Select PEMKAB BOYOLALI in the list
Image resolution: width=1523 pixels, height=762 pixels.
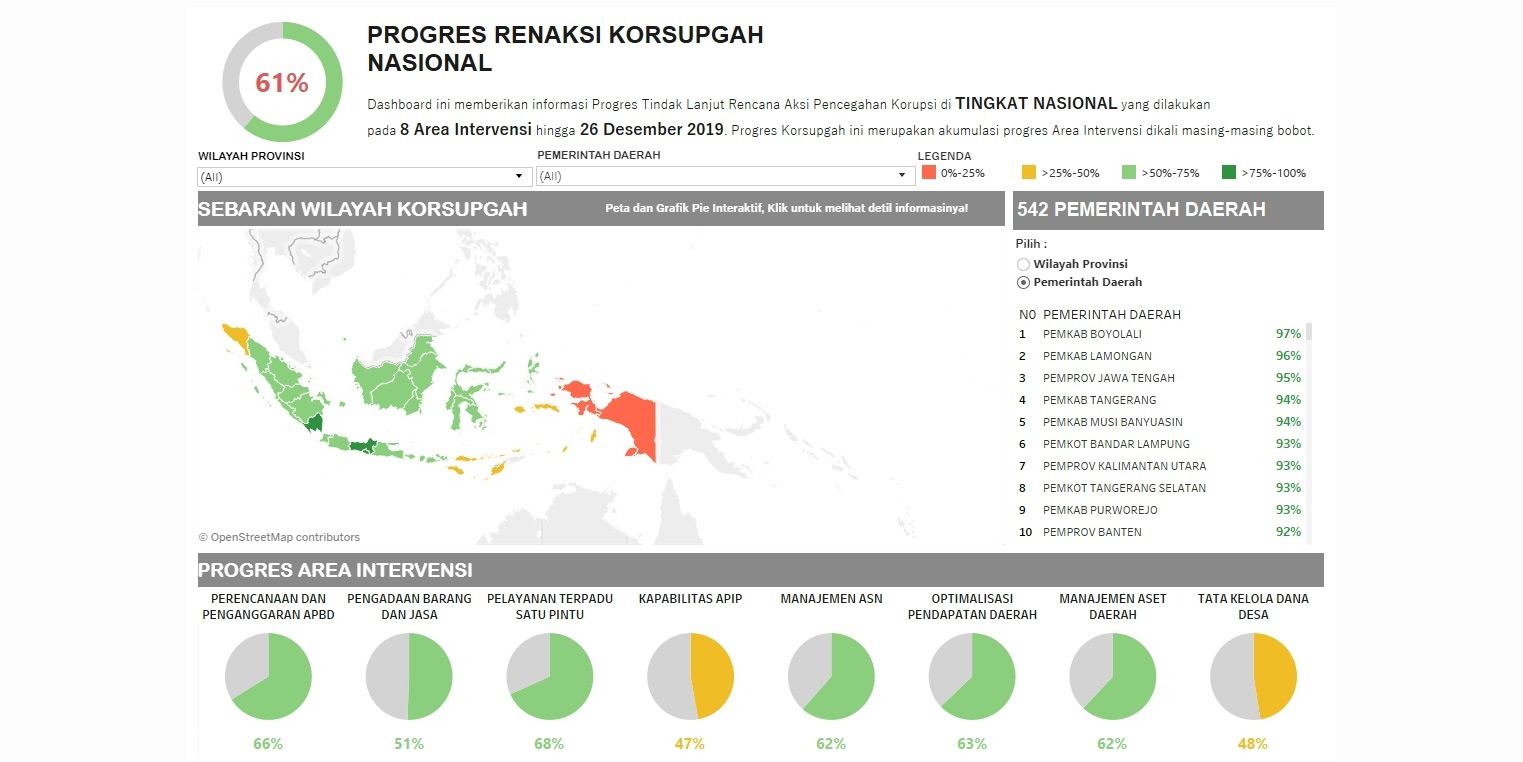pyautogui.click(x=1092, y=334)
